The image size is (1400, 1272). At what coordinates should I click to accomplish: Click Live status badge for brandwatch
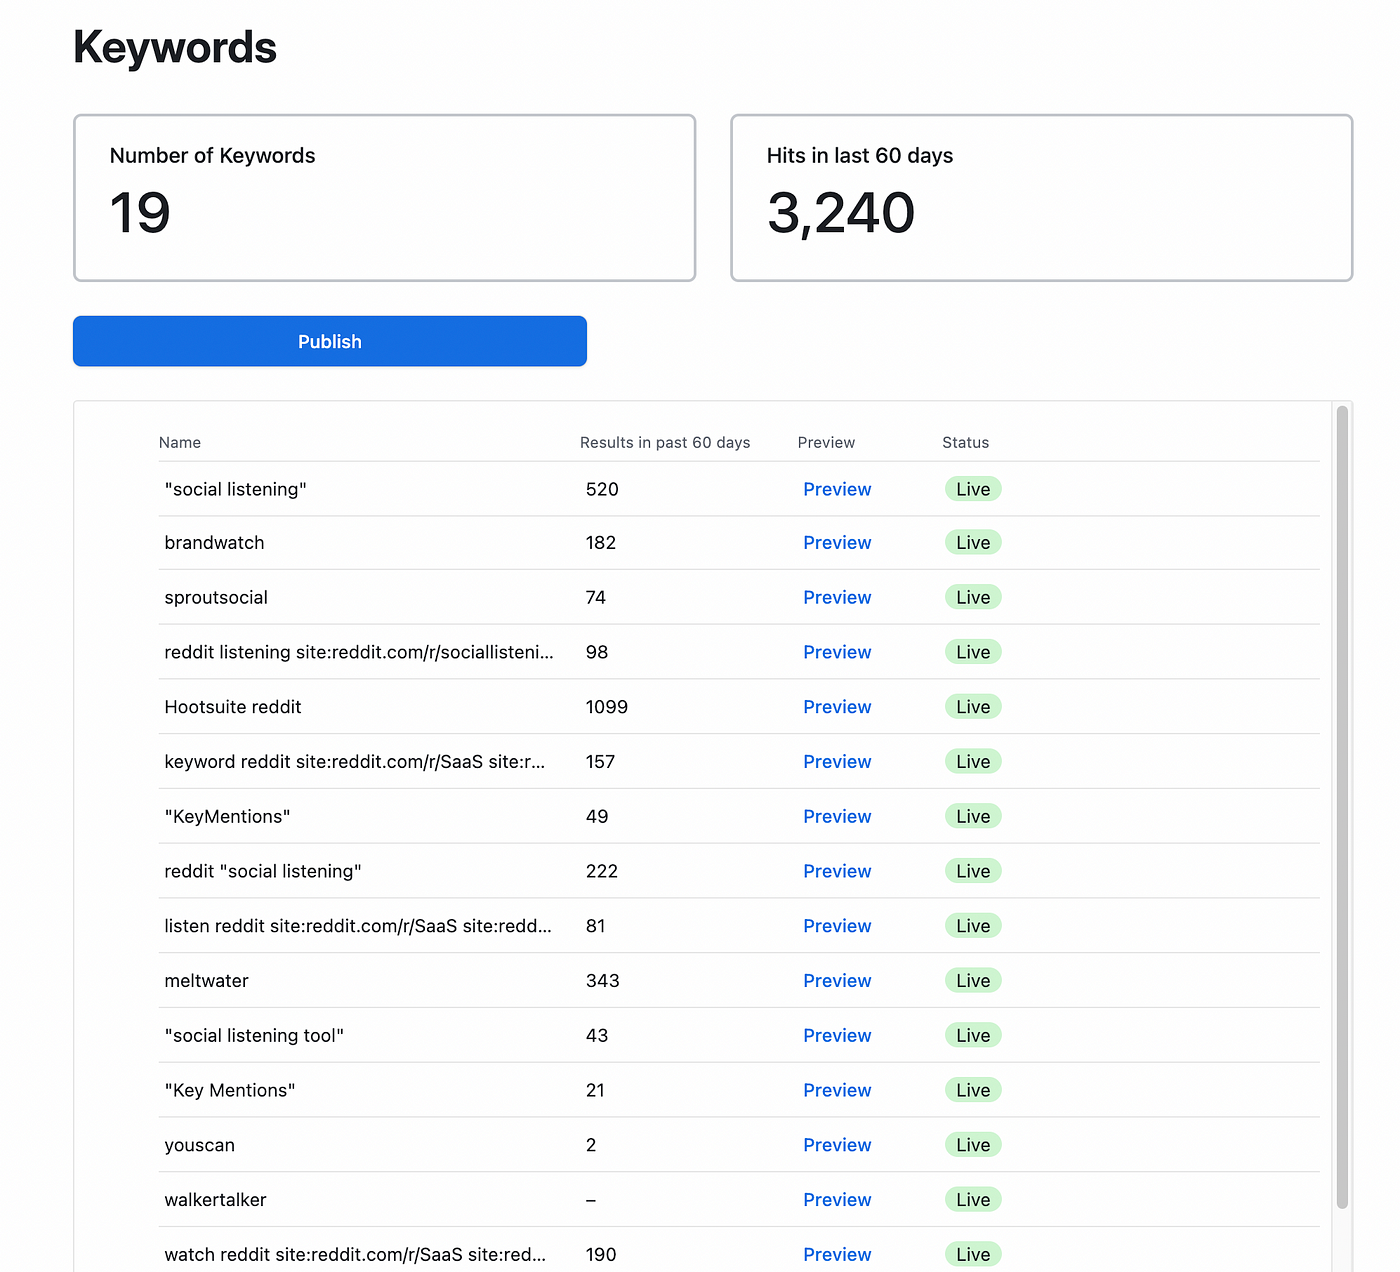coord(973,543)
